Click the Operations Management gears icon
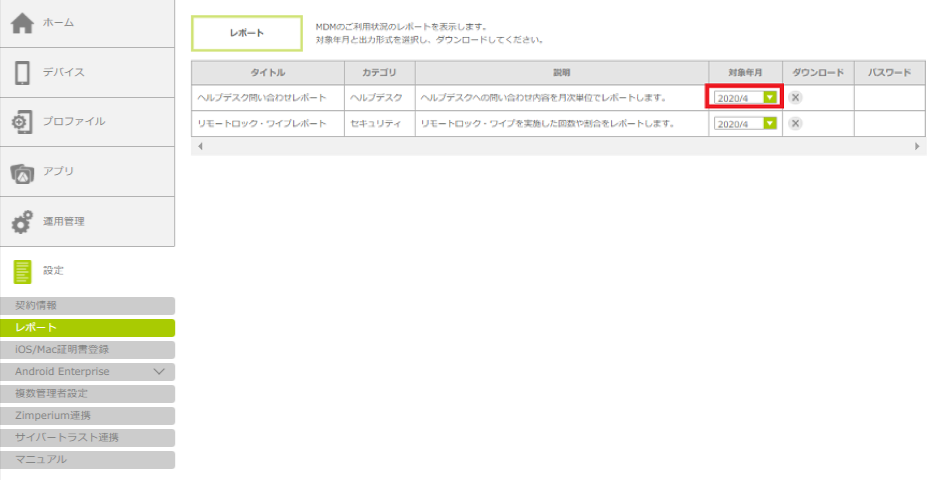 click(22, 221)
